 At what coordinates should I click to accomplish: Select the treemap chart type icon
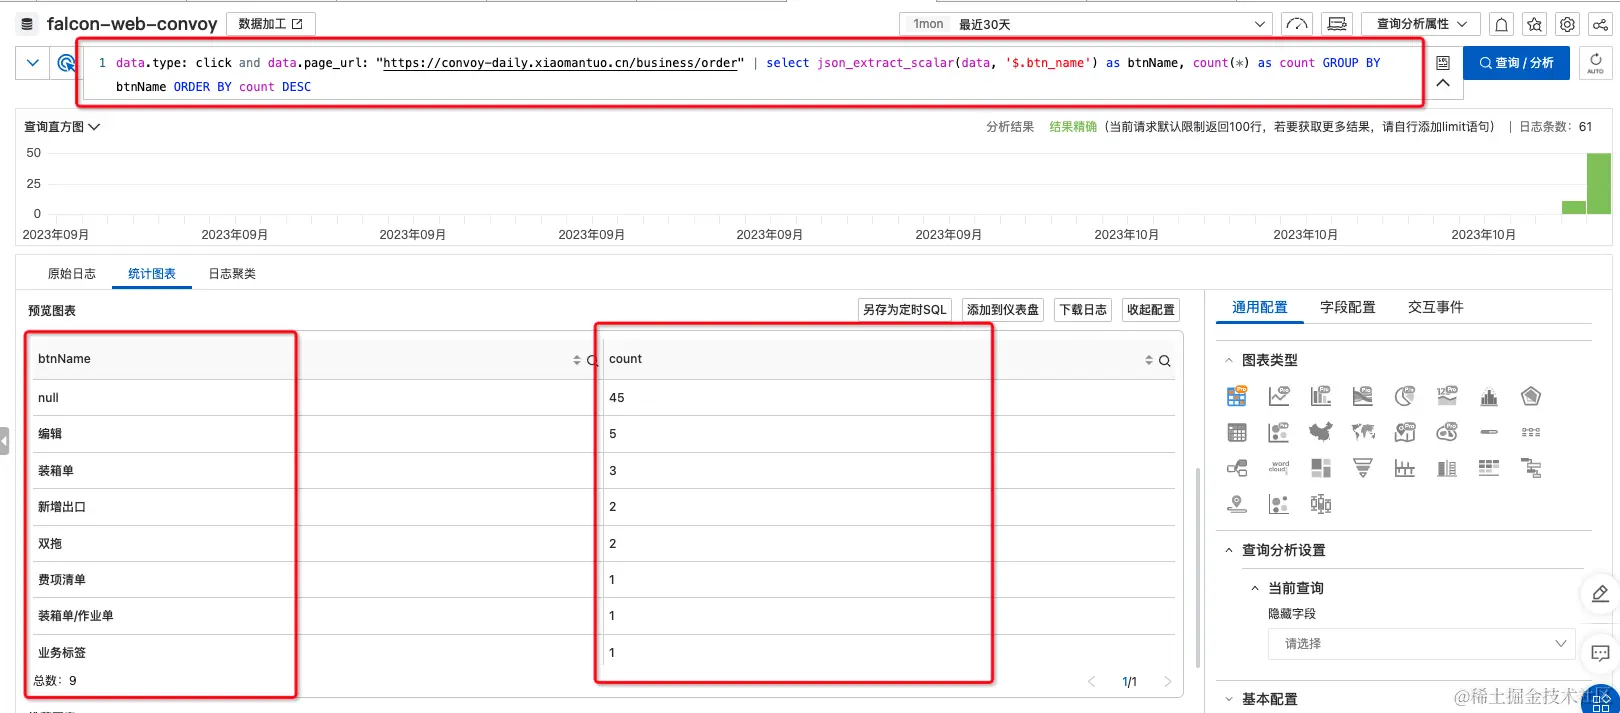click(1321, 468)
